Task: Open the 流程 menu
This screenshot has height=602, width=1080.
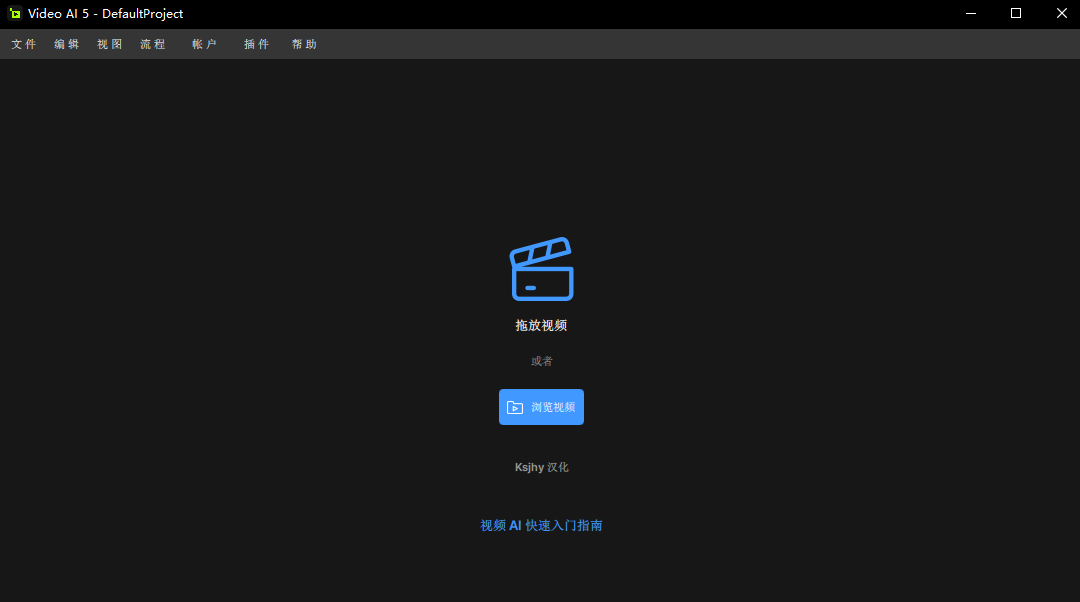Action: [153, 44]
